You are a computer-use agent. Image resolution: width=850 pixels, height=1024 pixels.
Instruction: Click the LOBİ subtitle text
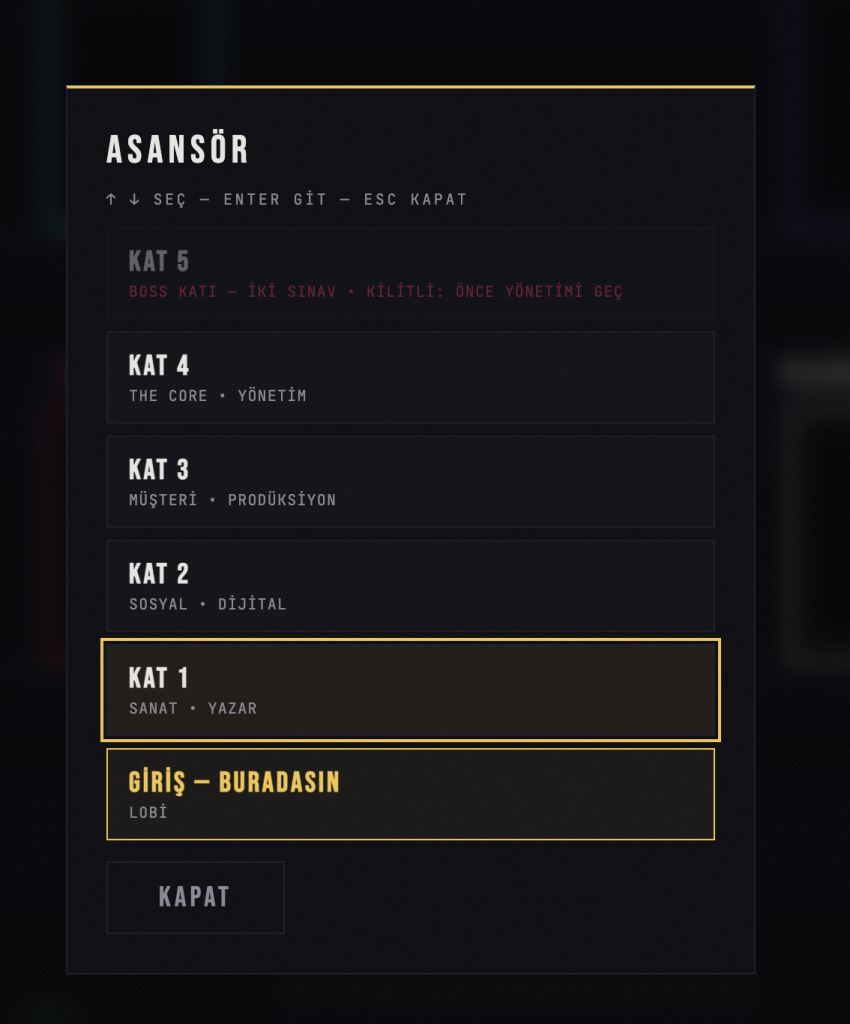click(x=148, y=812)
